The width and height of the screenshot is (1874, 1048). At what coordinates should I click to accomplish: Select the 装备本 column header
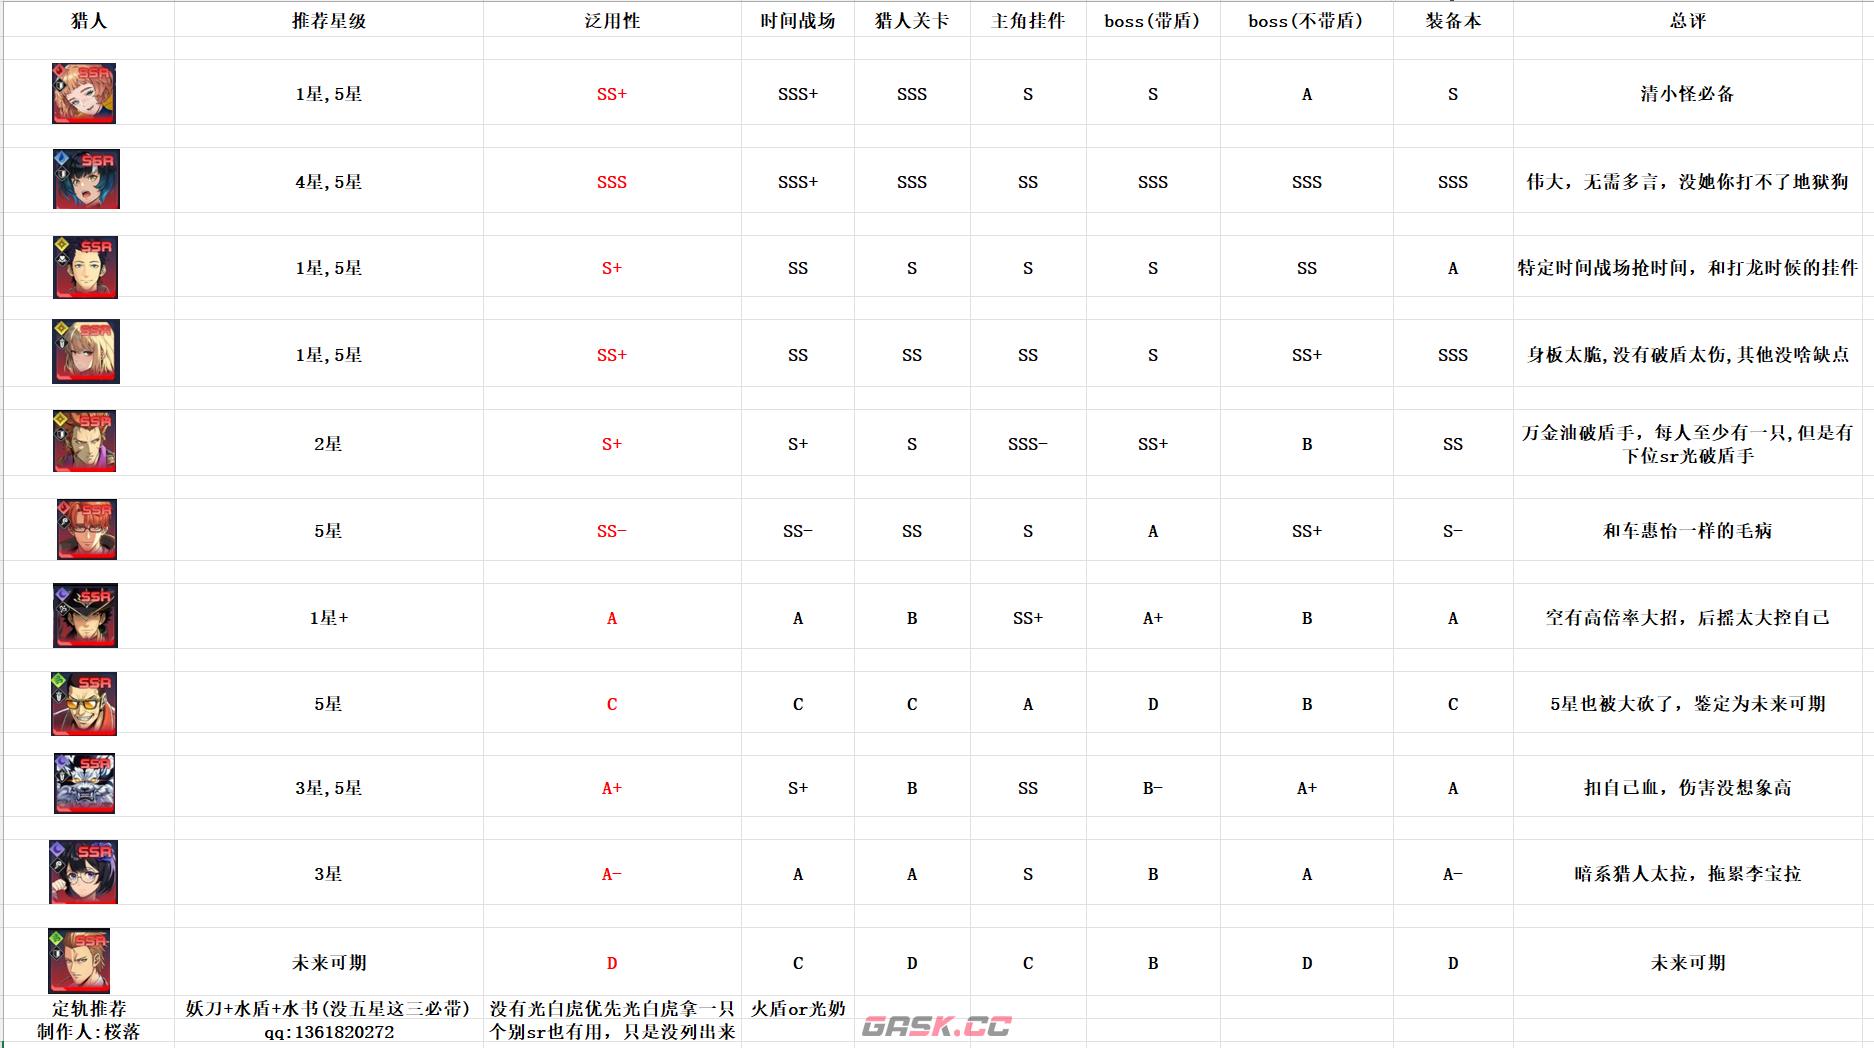pos(1453,21)
